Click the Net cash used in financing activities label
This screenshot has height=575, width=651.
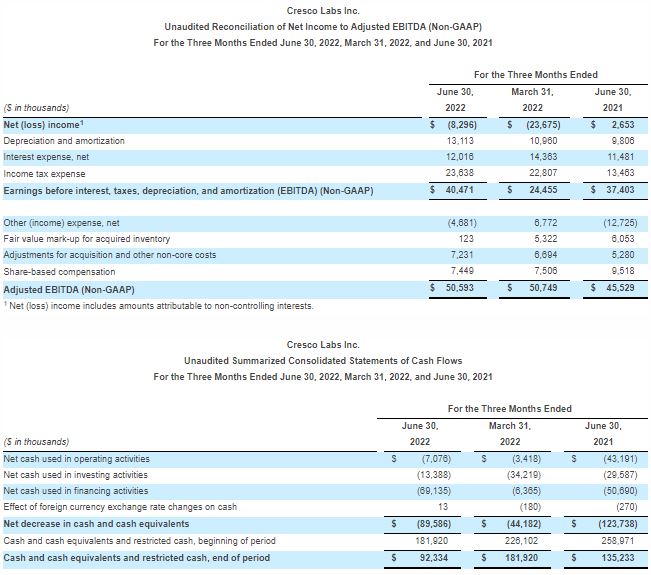[x=77, y=491]
